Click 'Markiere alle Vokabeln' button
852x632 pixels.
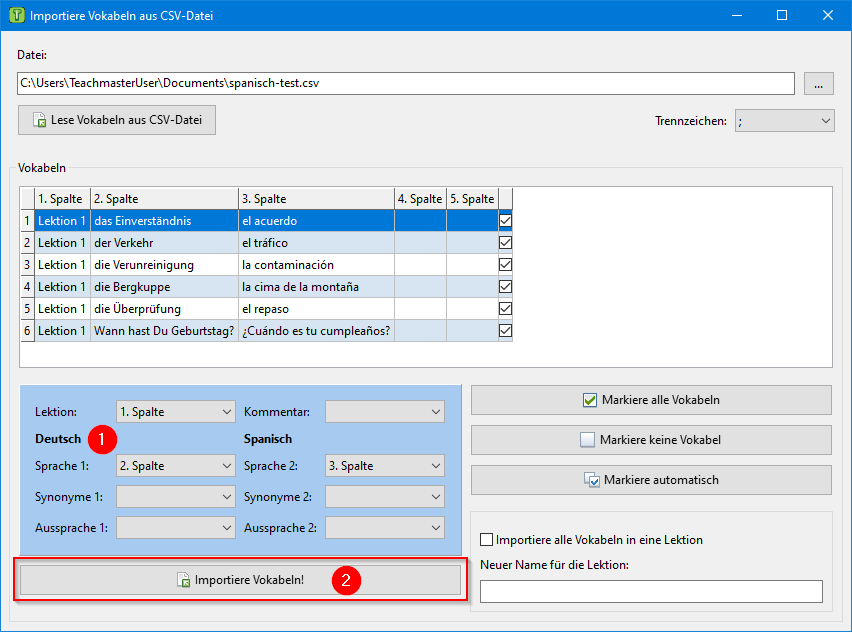pos(651,400)
